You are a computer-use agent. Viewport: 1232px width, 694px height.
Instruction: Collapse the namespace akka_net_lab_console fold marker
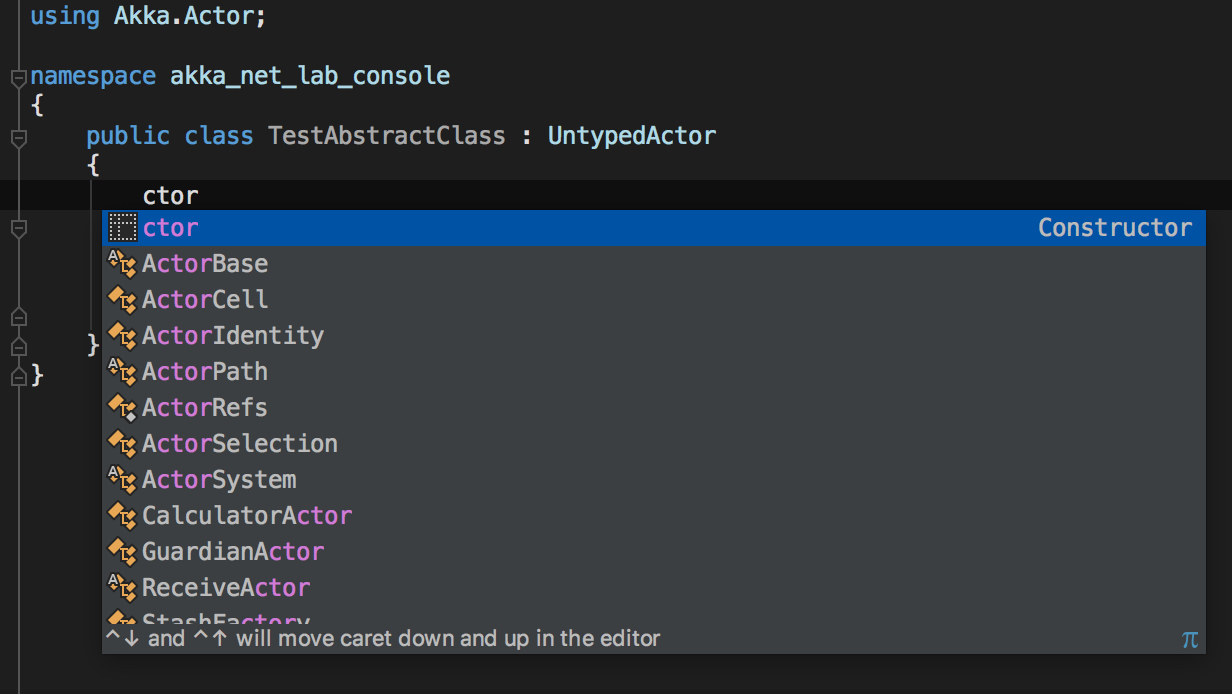(x=17, y=77)
